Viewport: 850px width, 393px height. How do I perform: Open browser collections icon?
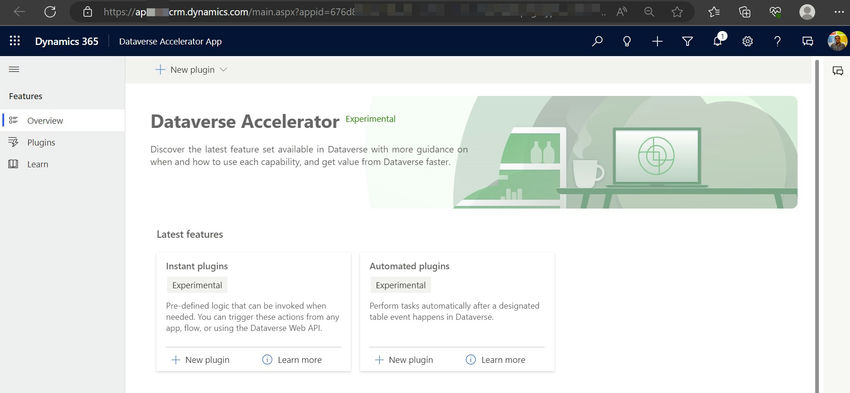[x=745, y=12]
